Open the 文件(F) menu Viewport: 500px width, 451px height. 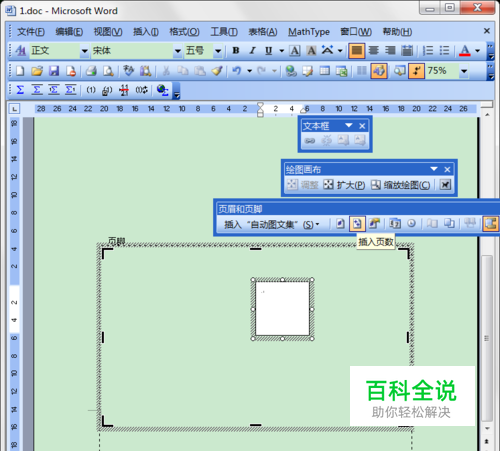(31, 32)
